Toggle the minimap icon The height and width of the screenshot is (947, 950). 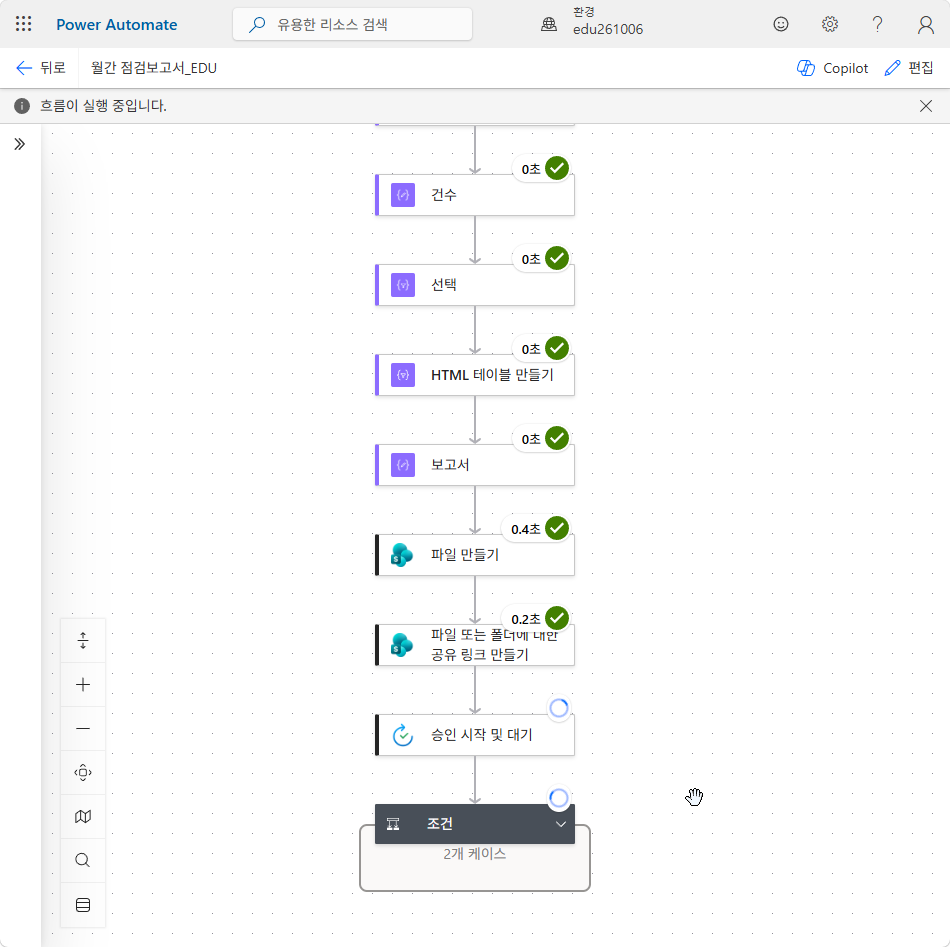(x=83, y=817)
